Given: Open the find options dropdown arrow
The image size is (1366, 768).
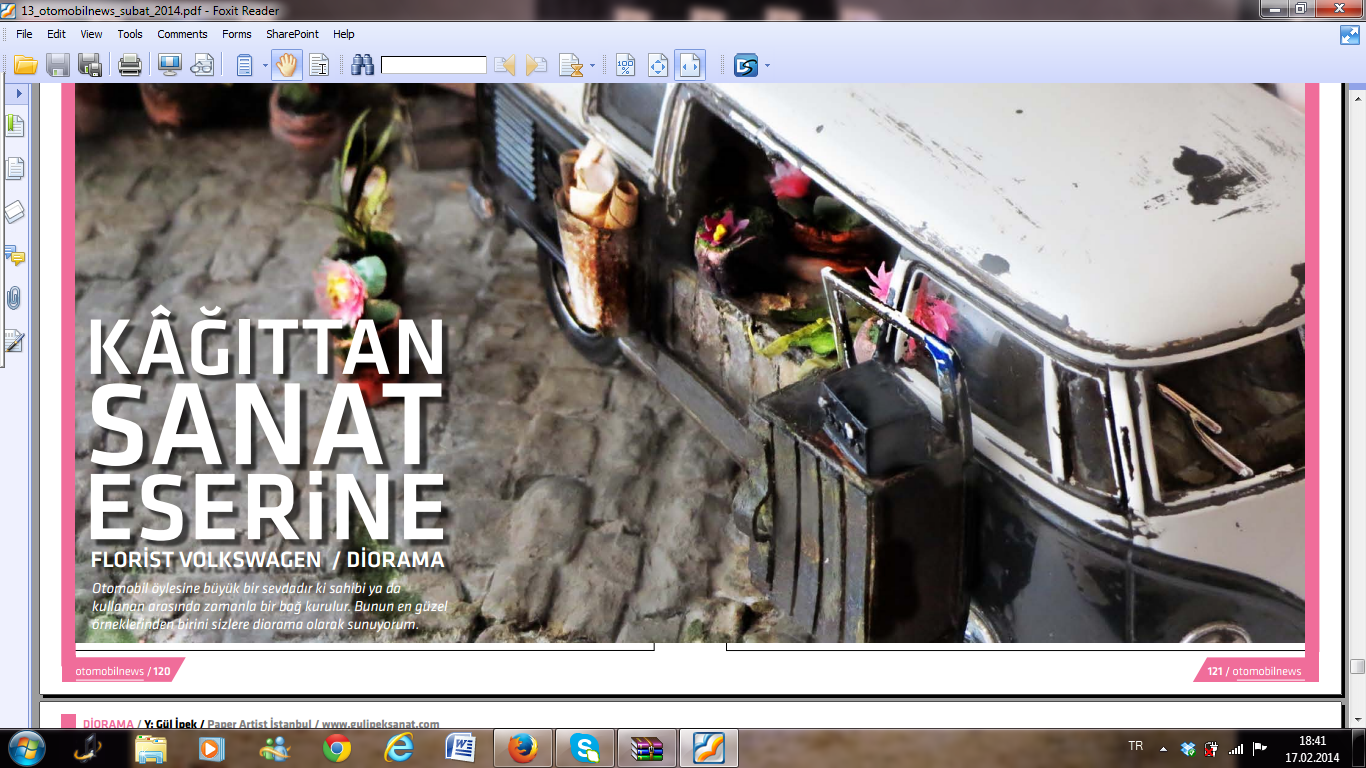Looking at the screenshot, I should tap(592, 66).
